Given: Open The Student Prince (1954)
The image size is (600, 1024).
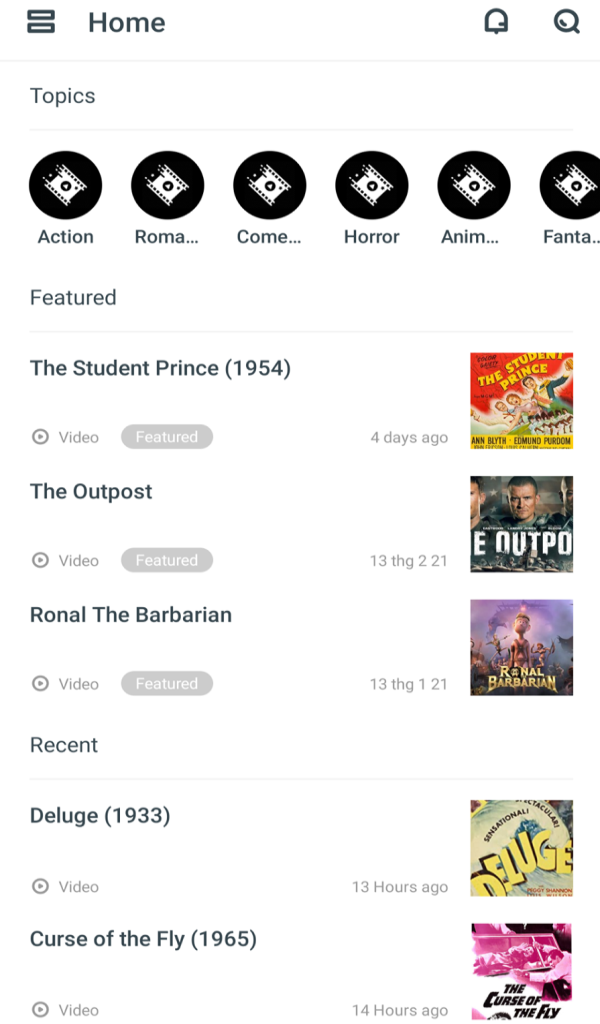Looking at the screenshot, I should [160, 368].
